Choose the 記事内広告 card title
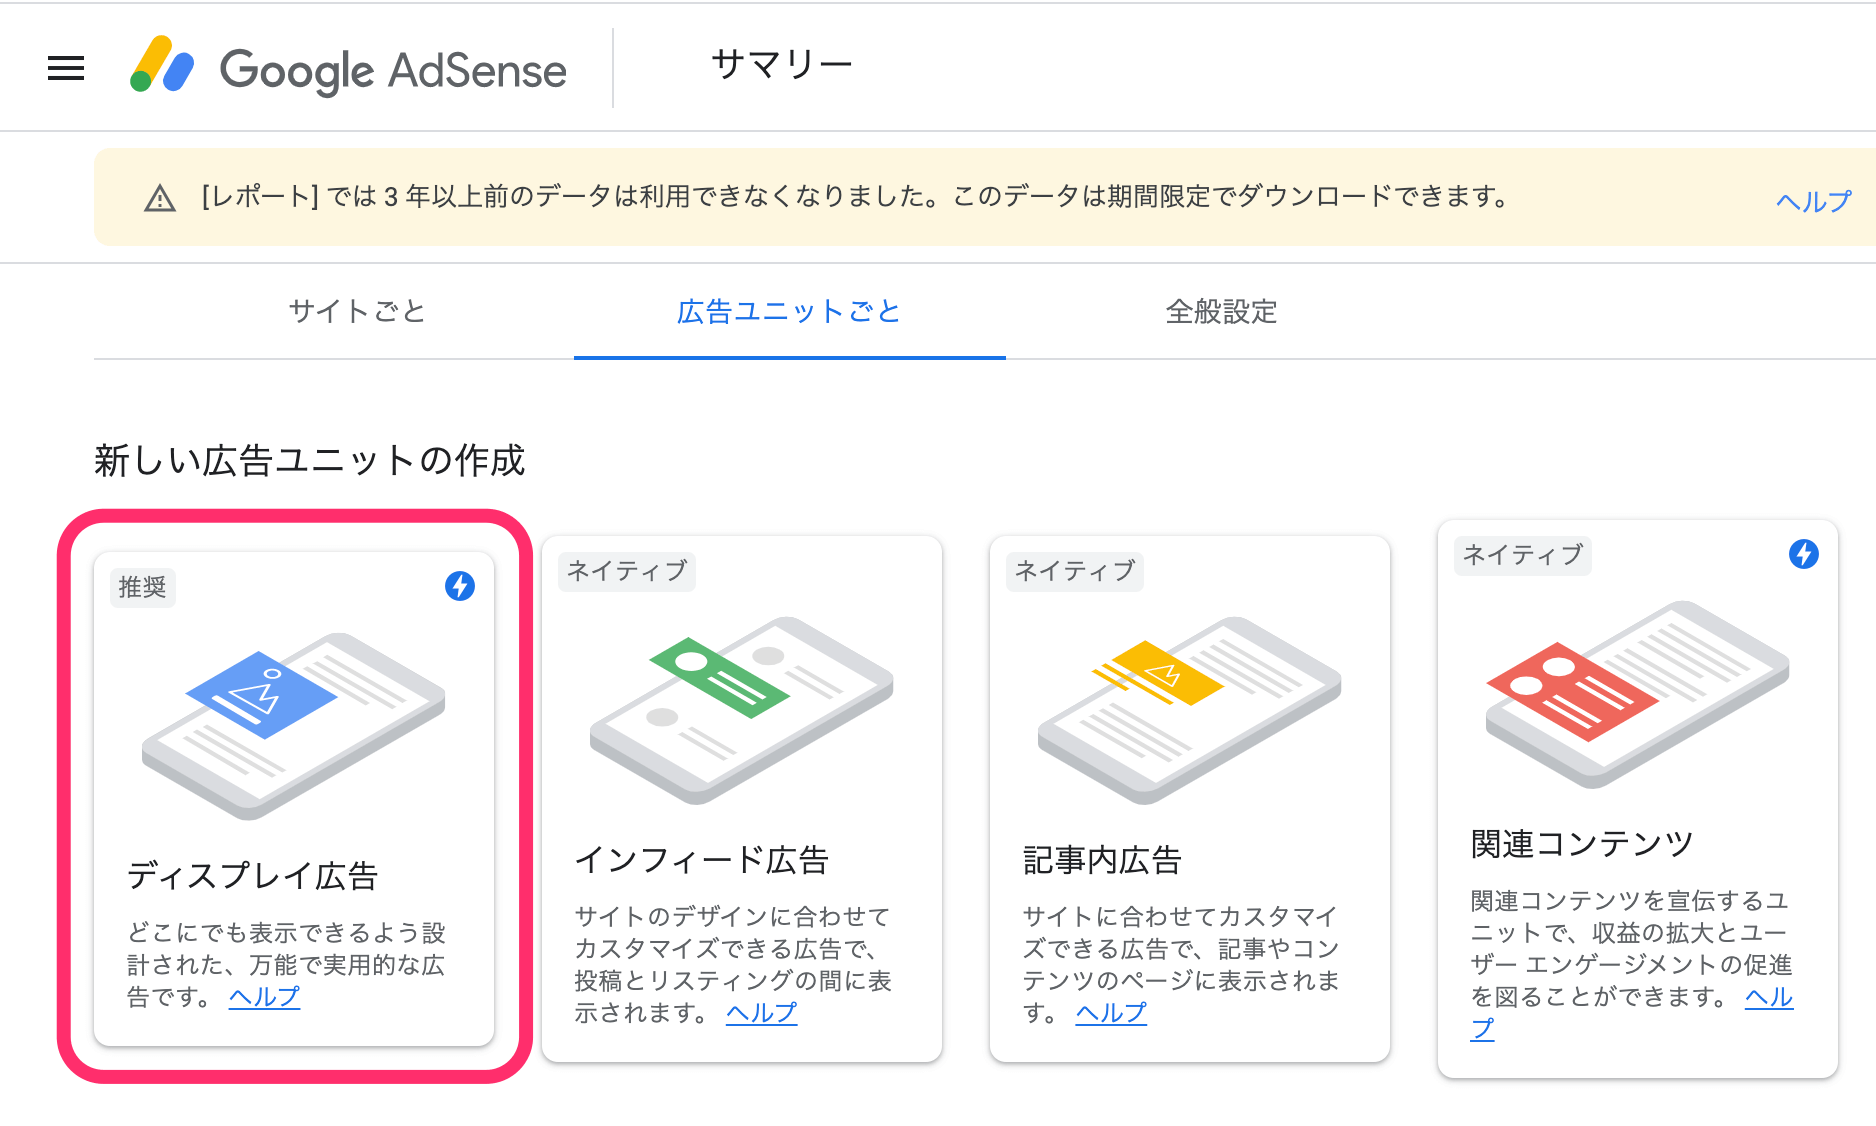 (1102, 860)
